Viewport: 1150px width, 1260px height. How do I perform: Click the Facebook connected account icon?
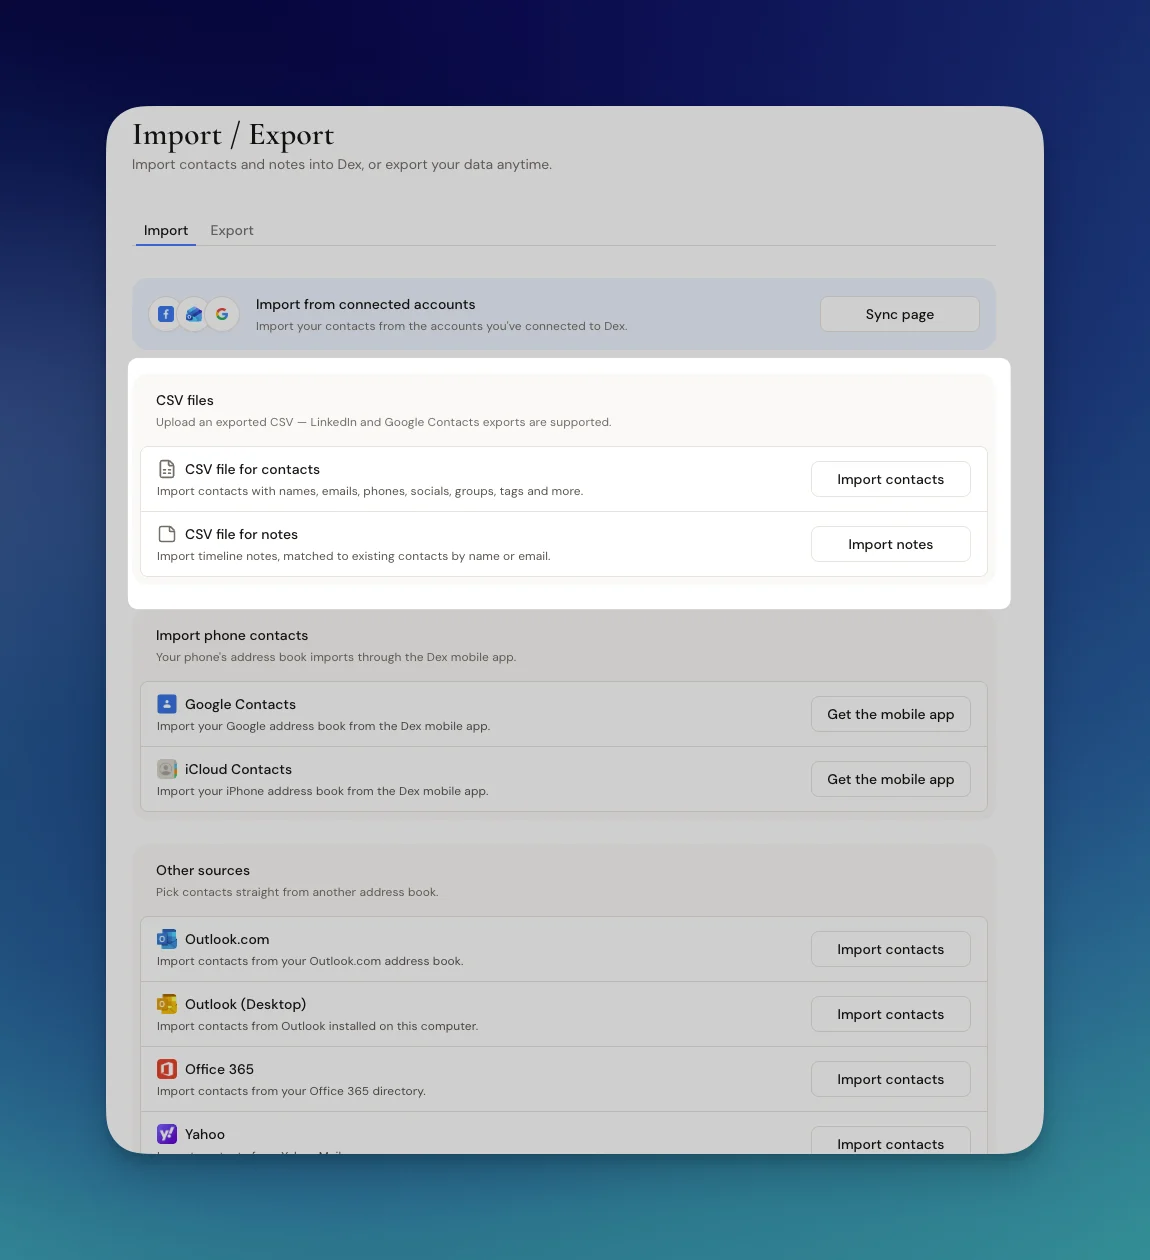pos(166,314)
